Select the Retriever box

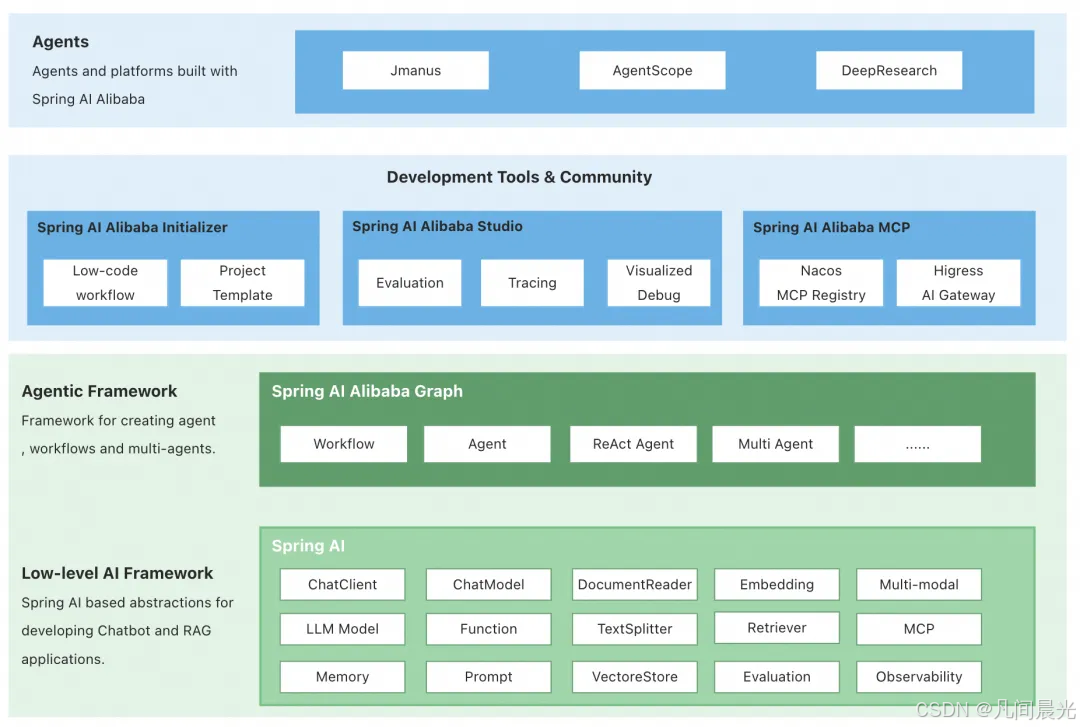point(777,628)
